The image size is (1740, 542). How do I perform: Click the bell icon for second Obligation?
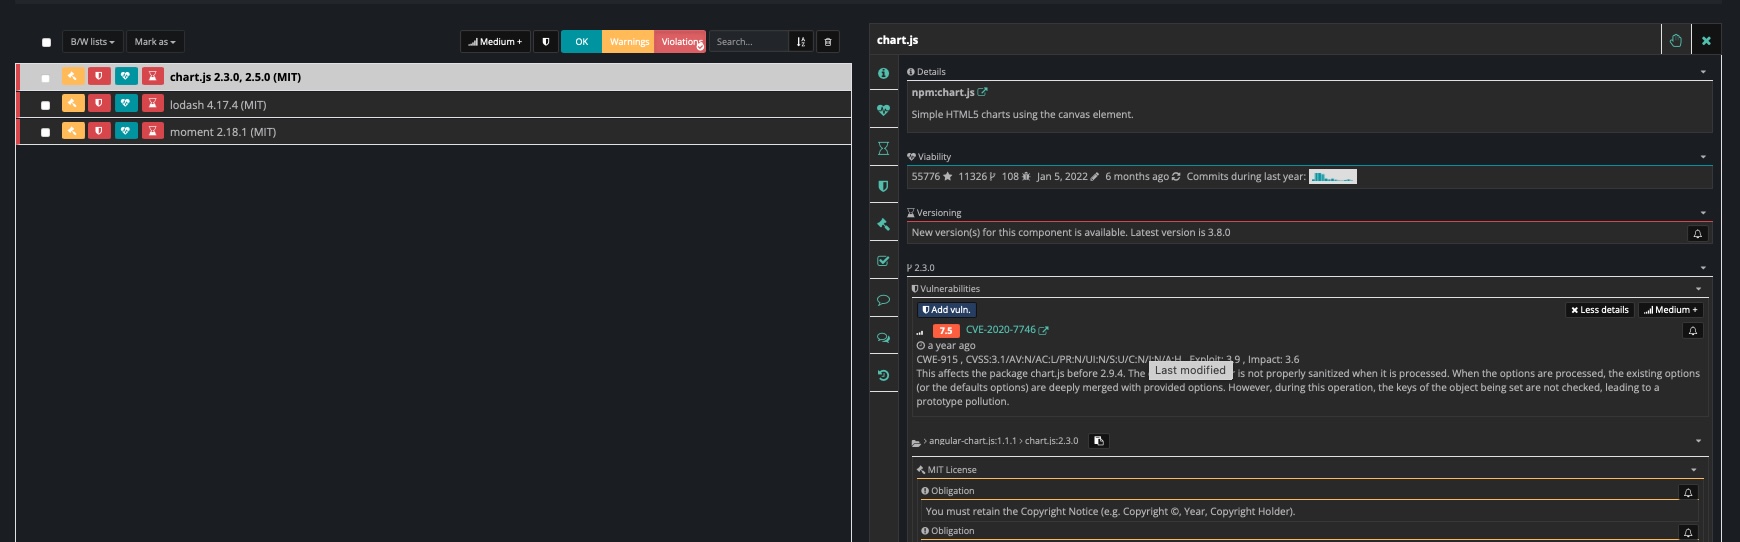[x=1688, y=533]
